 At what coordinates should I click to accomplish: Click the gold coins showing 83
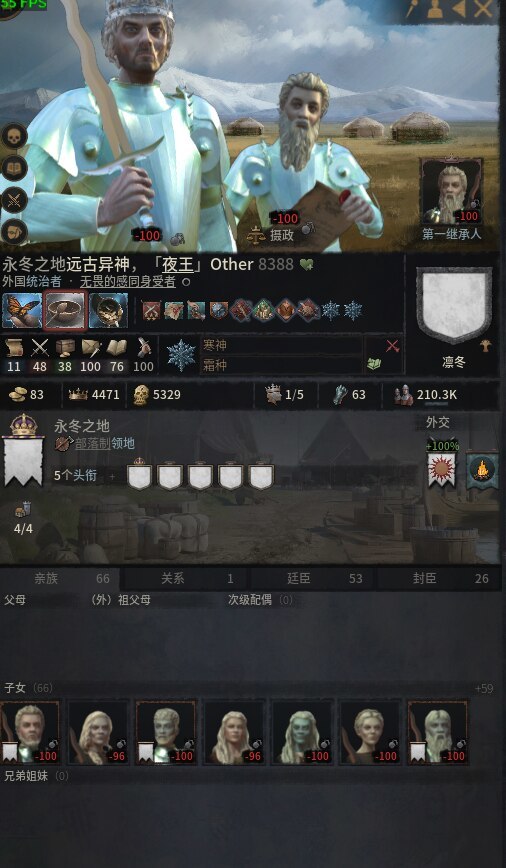click(x=26, y=395)
